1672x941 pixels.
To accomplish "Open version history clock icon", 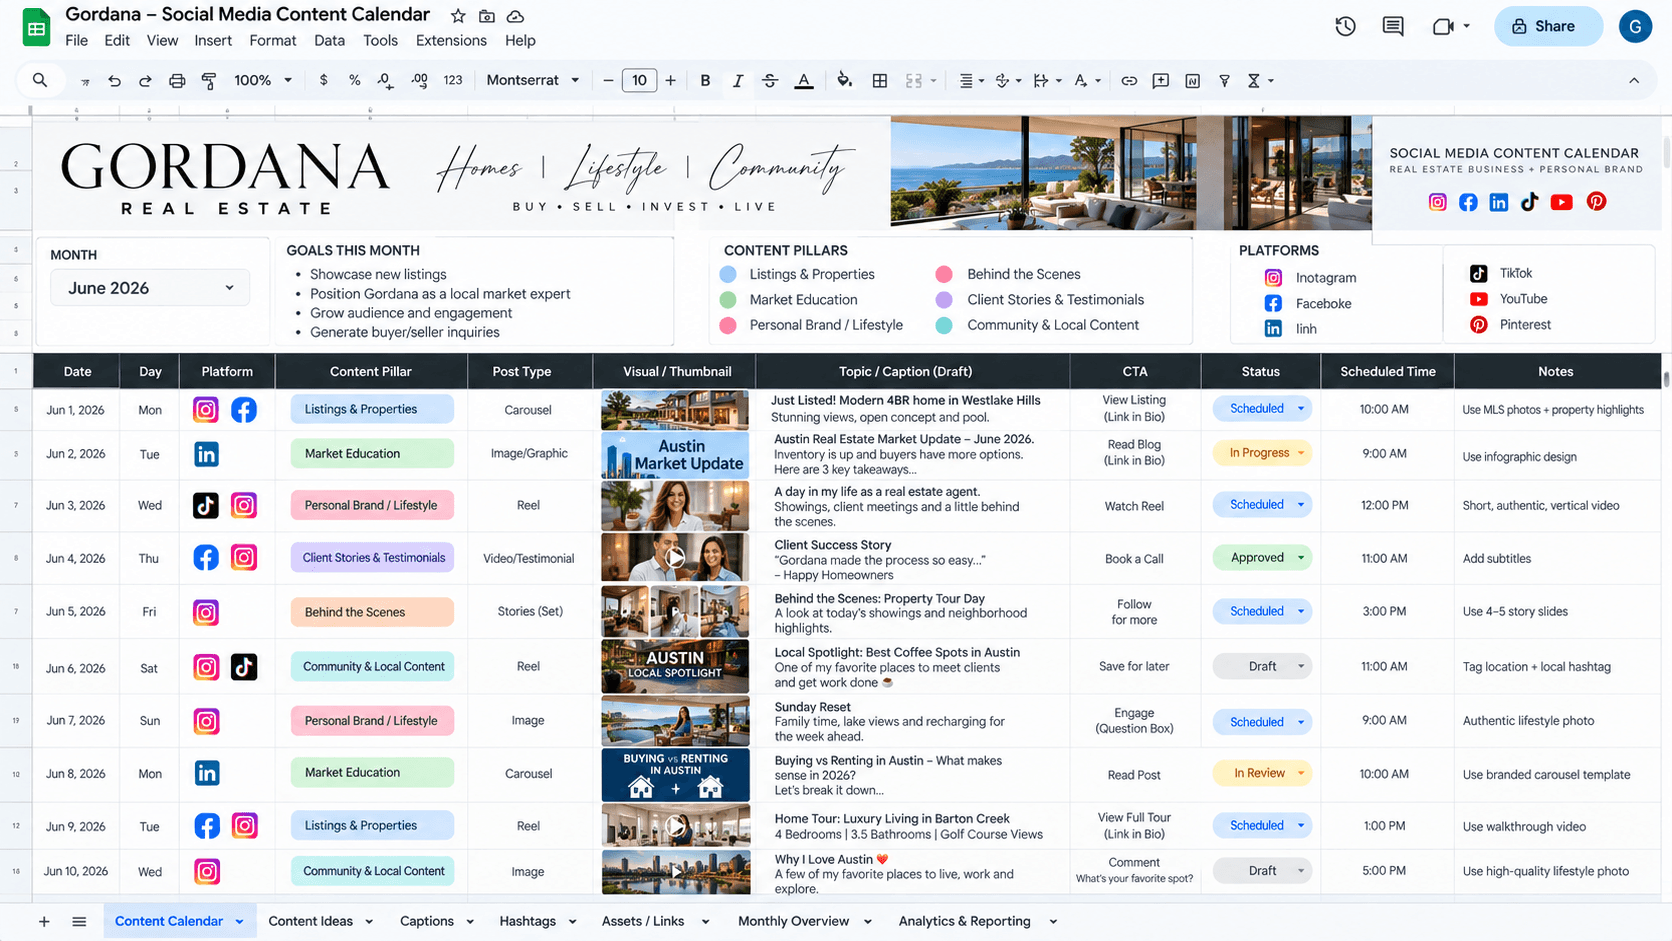I will pos(1345,26).
